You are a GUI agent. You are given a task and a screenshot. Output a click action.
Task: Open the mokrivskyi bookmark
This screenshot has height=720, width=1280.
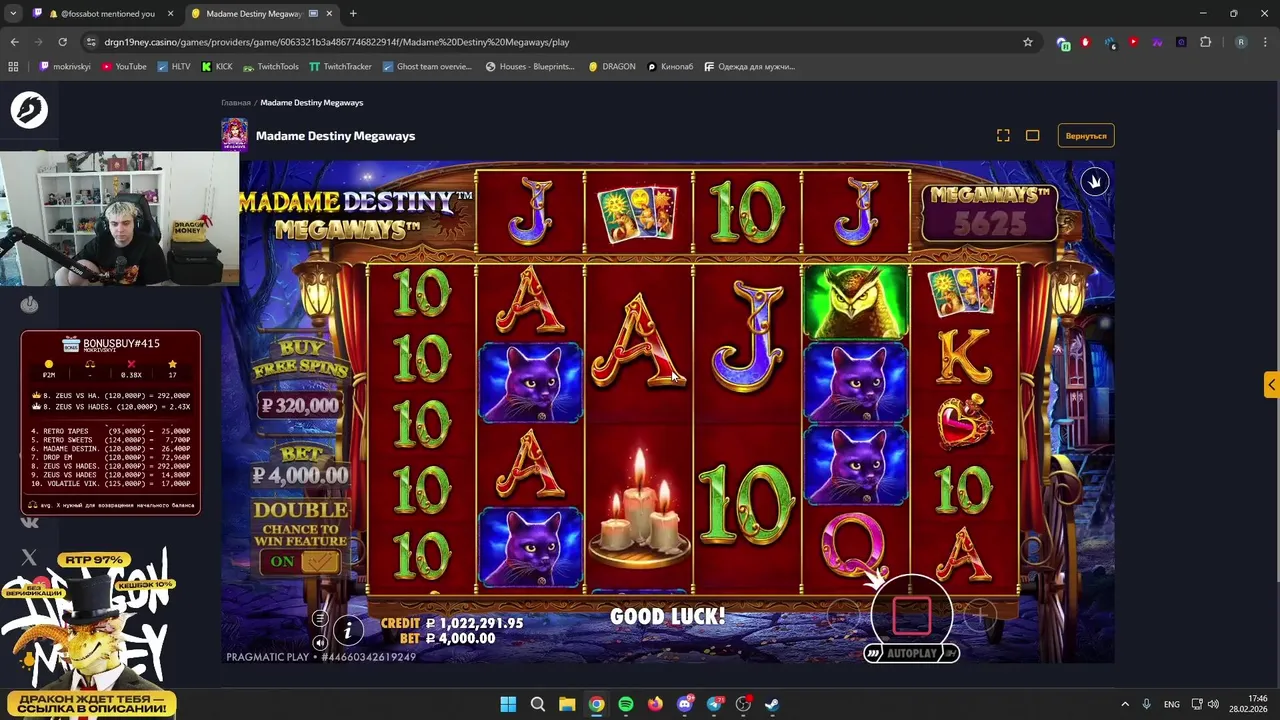[x=65, y=67]
